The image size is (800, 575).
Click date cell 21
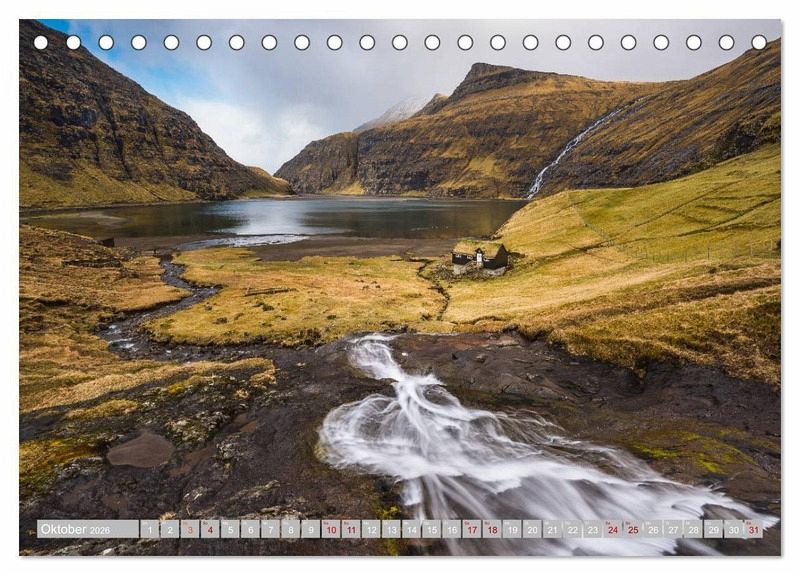click(552, 529)
